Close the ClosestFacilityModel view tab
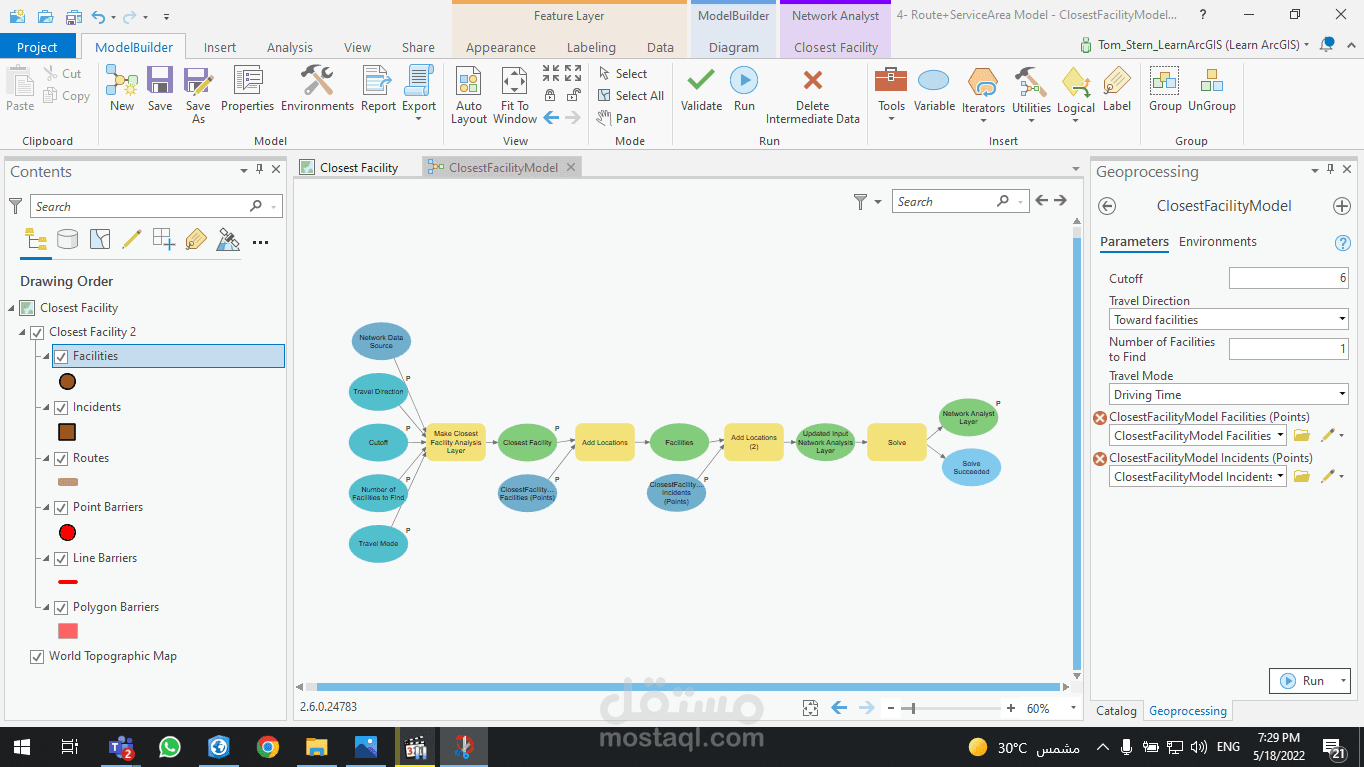 (571, 168)
